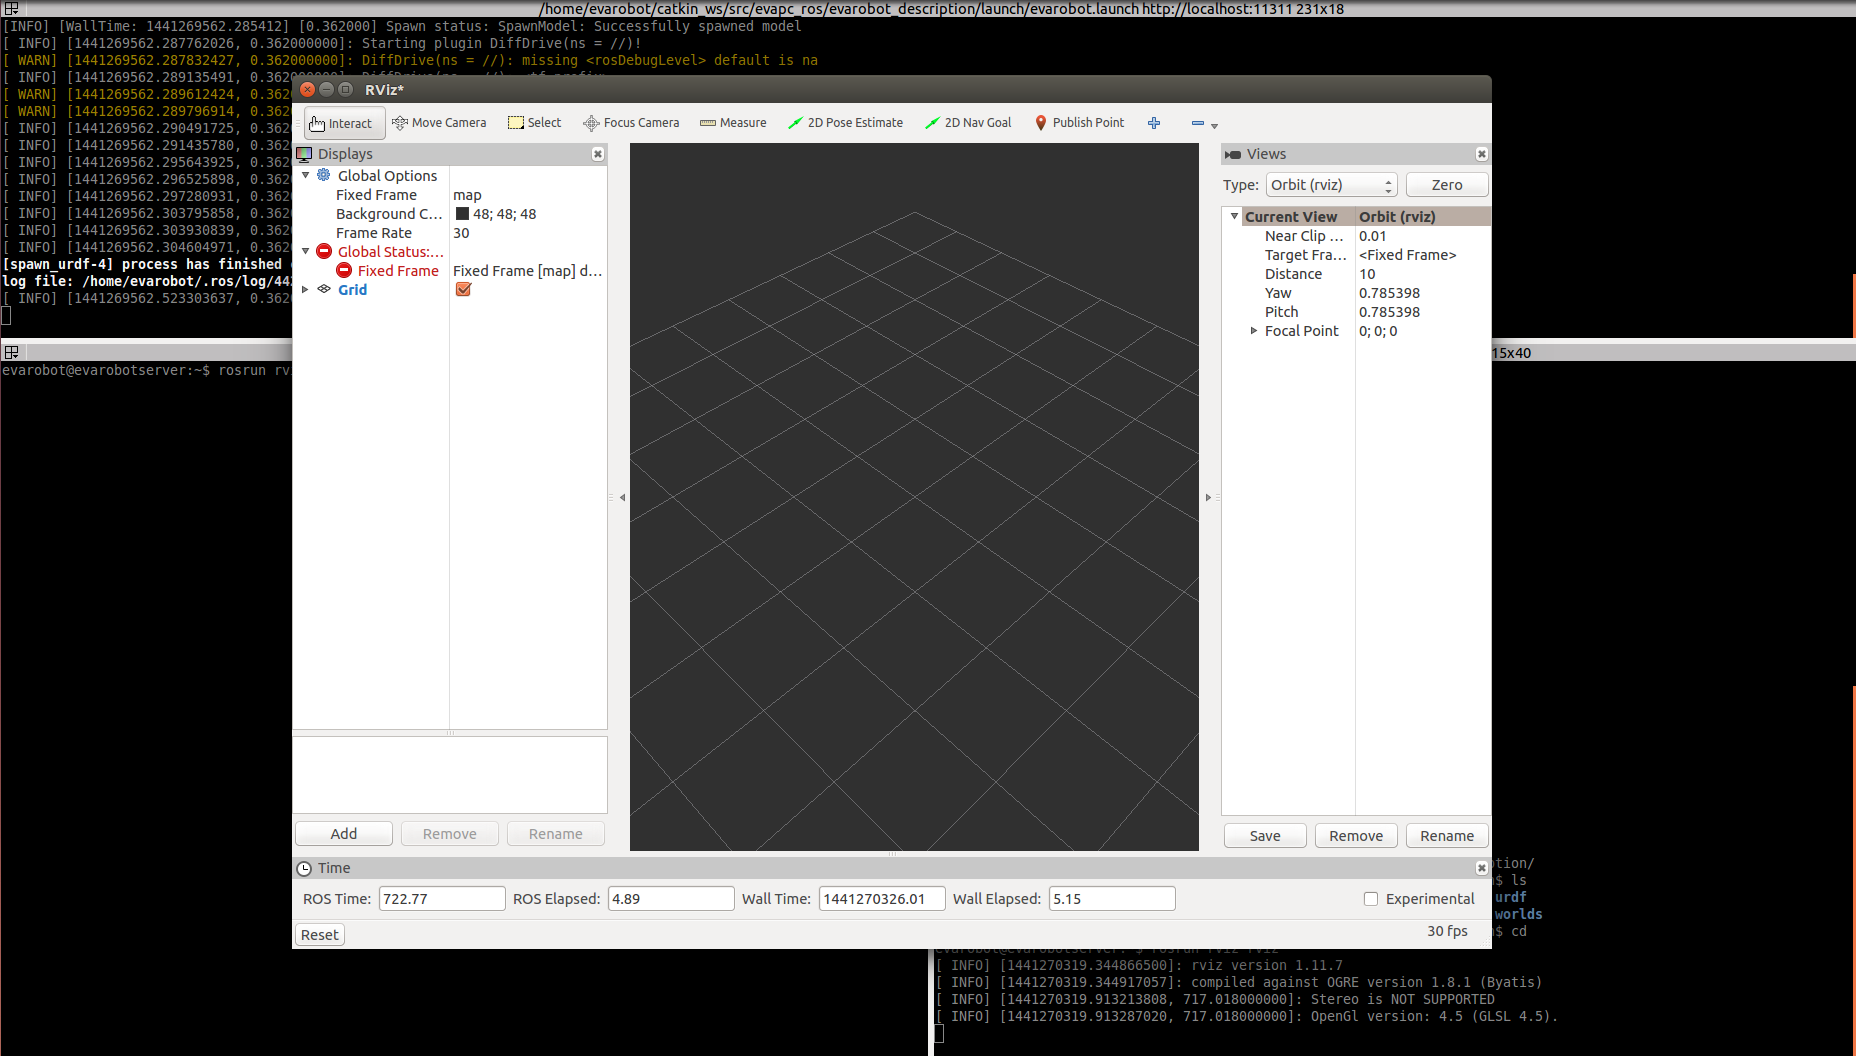
Task: Uncheck the Grid display checkbox
Action: click(463, 290)
